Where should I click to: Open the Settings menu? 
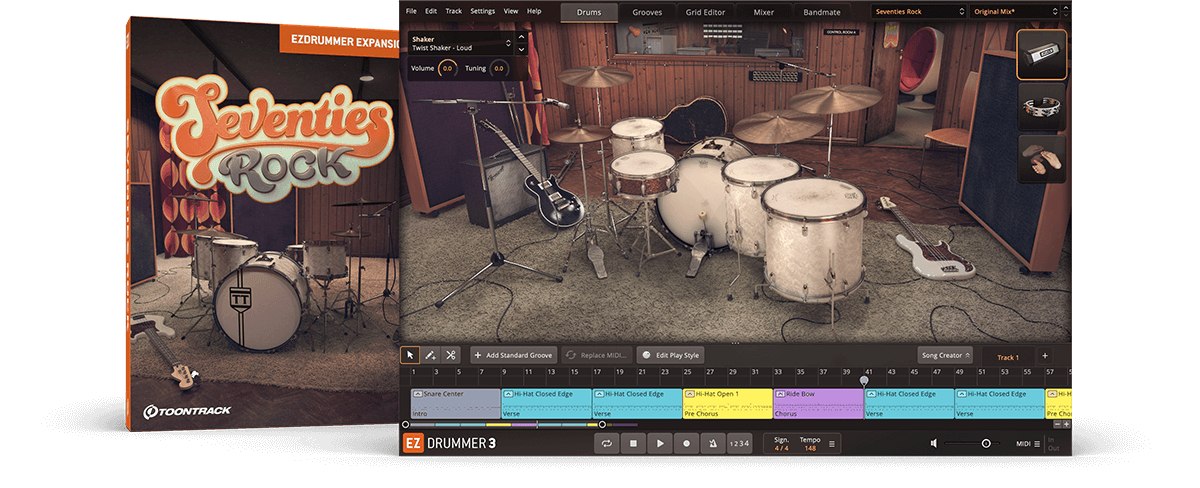482,11
